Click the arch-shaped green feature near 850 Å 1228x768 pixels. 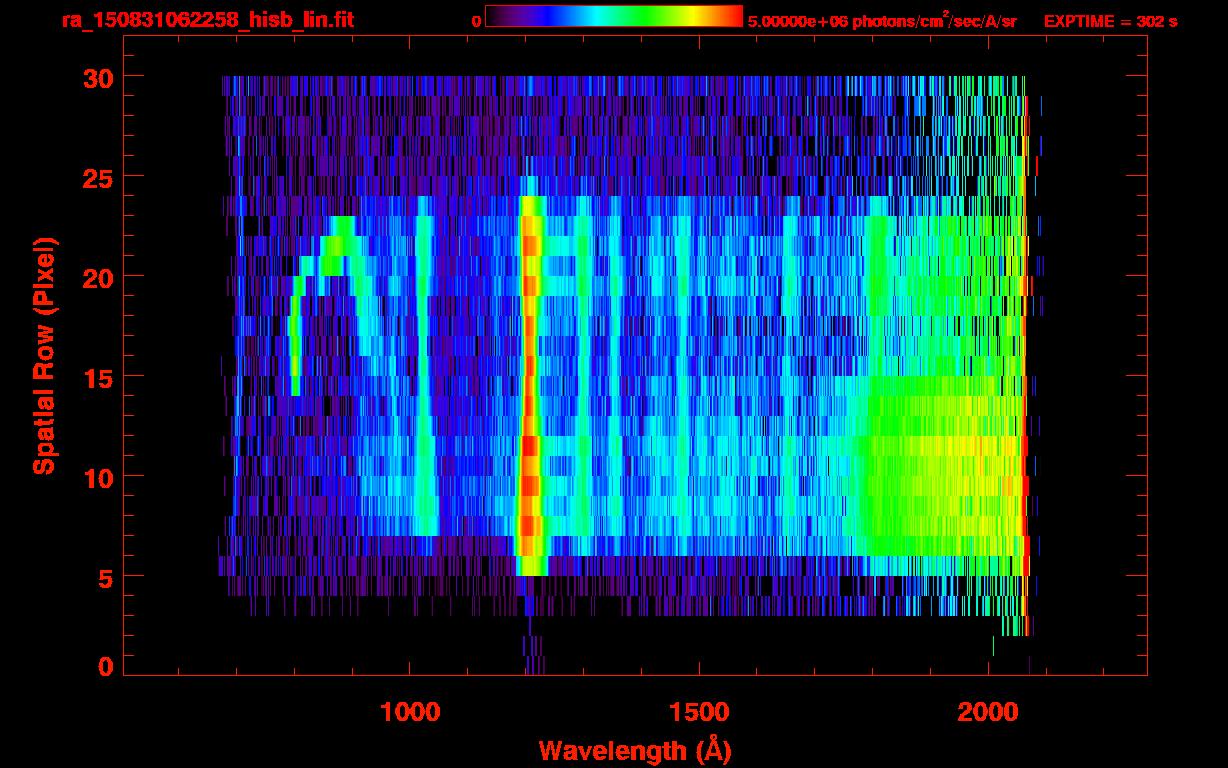coord(335,240)
